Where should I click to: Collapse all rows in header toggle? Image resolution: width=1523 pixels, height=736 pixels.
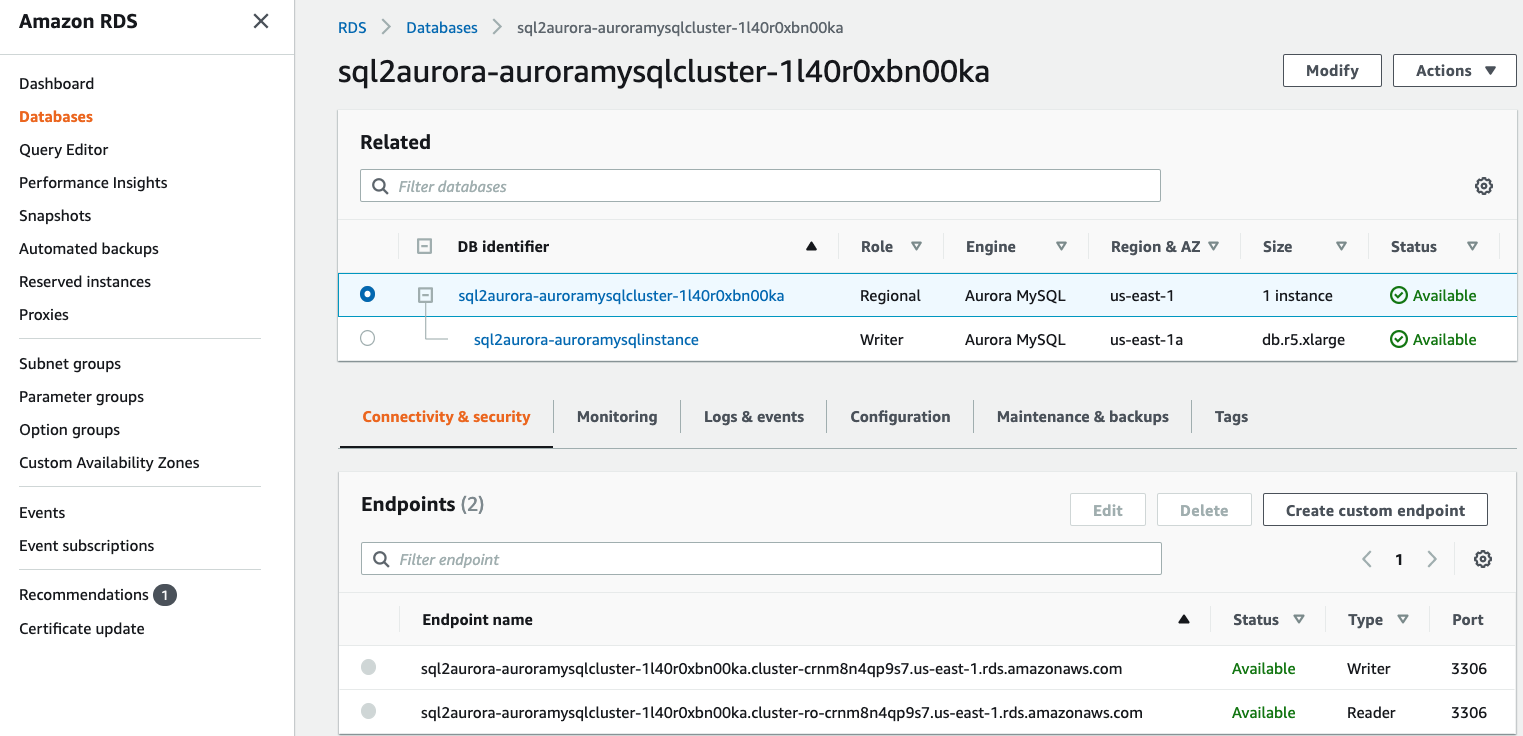point(425,246)
